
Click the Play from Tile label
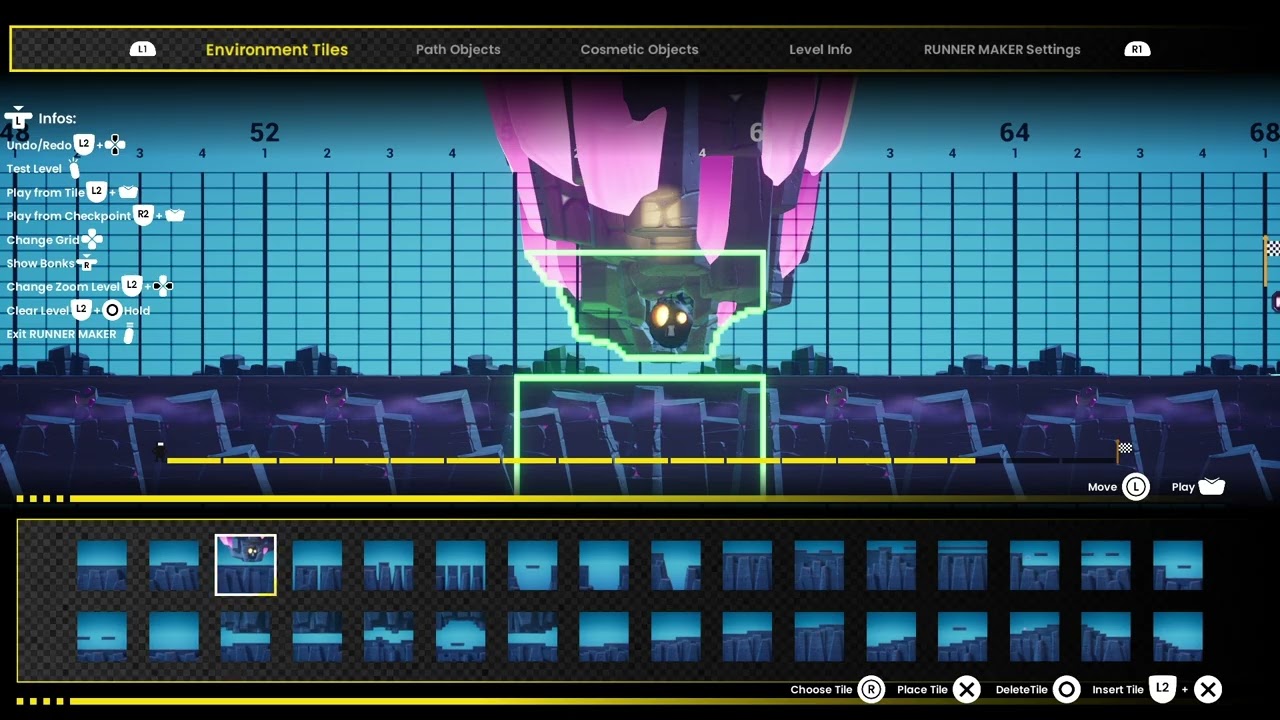click(46, 192)
